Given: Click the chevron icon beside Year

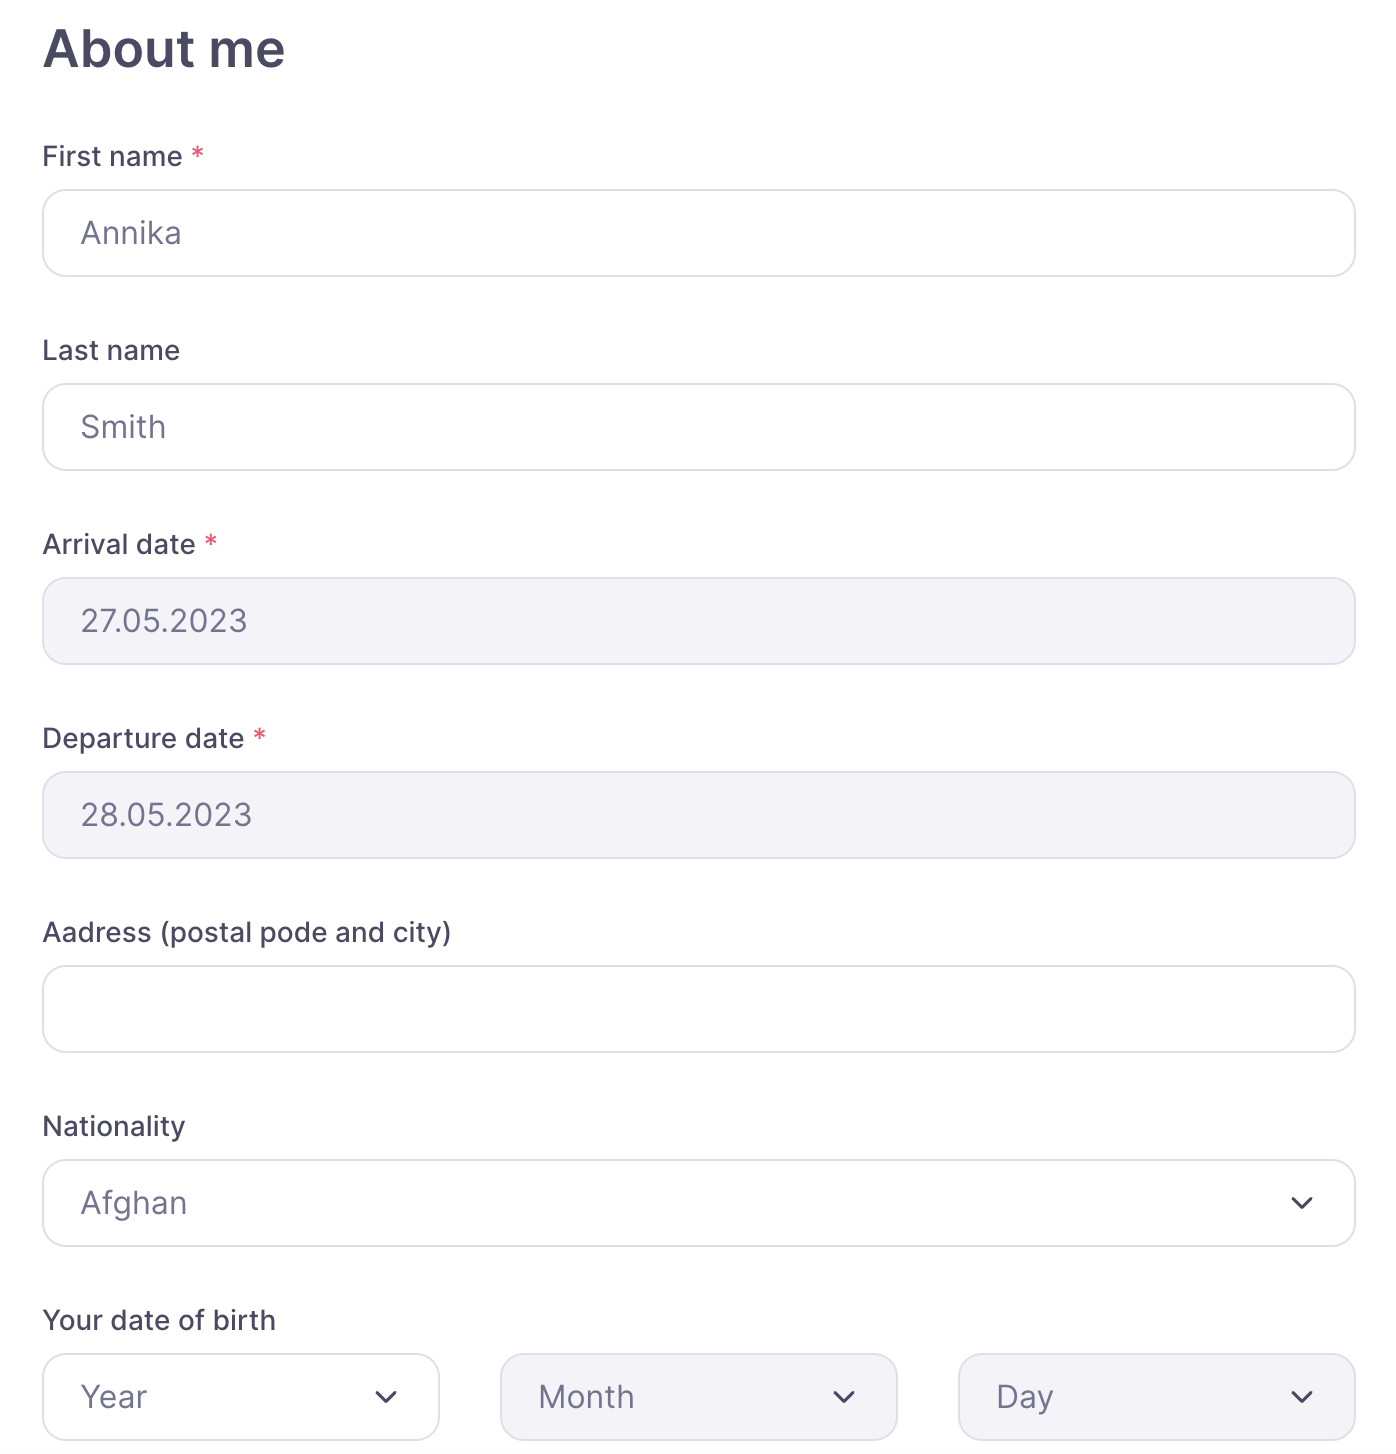Looking at the screenshot, I should (x=386, y=1397).
